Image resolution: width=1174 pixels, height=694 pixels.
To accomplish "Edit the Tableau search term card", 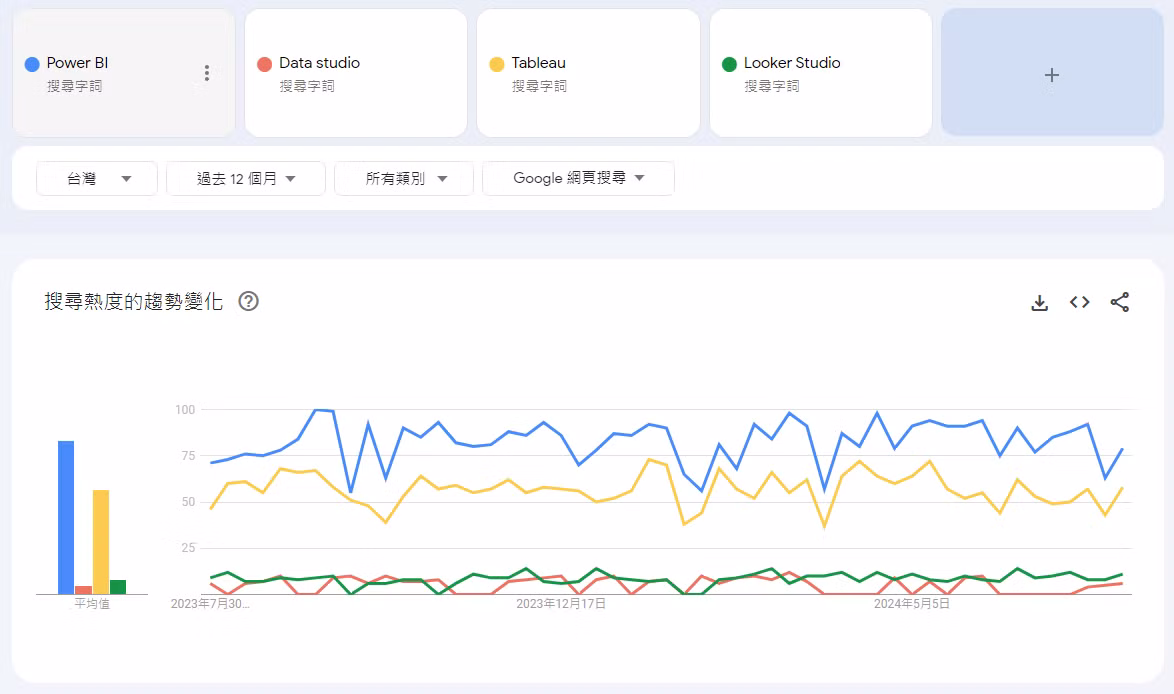I will click(588, 73).
